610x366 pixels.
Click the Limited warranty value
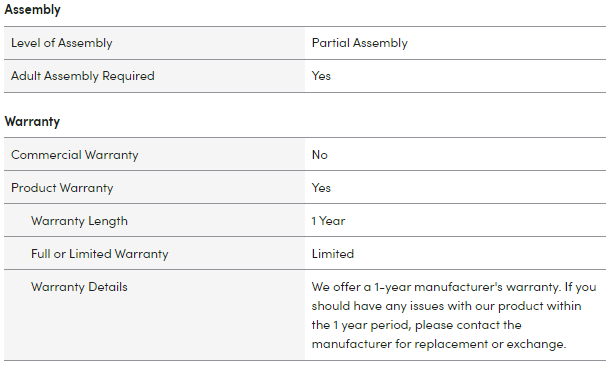pyautogui.click(x=333, y=254)
